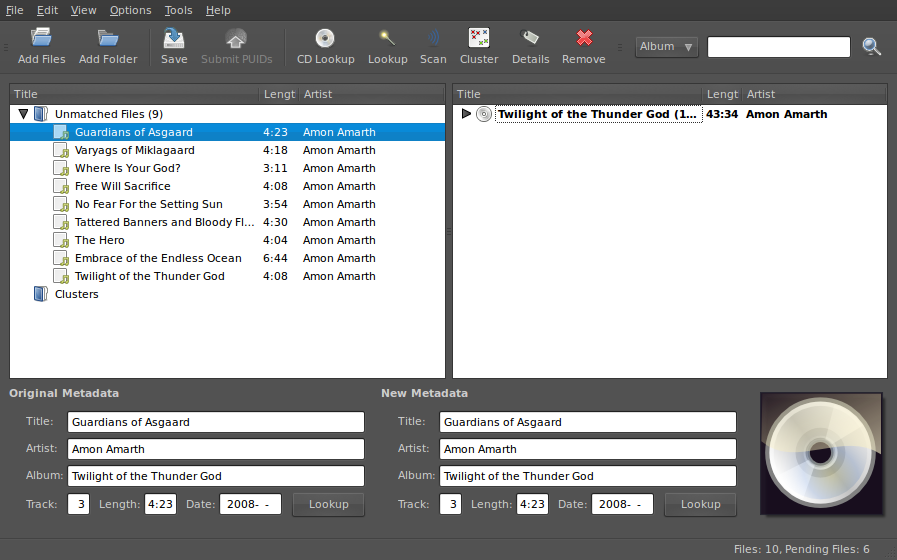Sort right pane by Artist column header
This screenshot has height=560, width=897.
point(815,94)
